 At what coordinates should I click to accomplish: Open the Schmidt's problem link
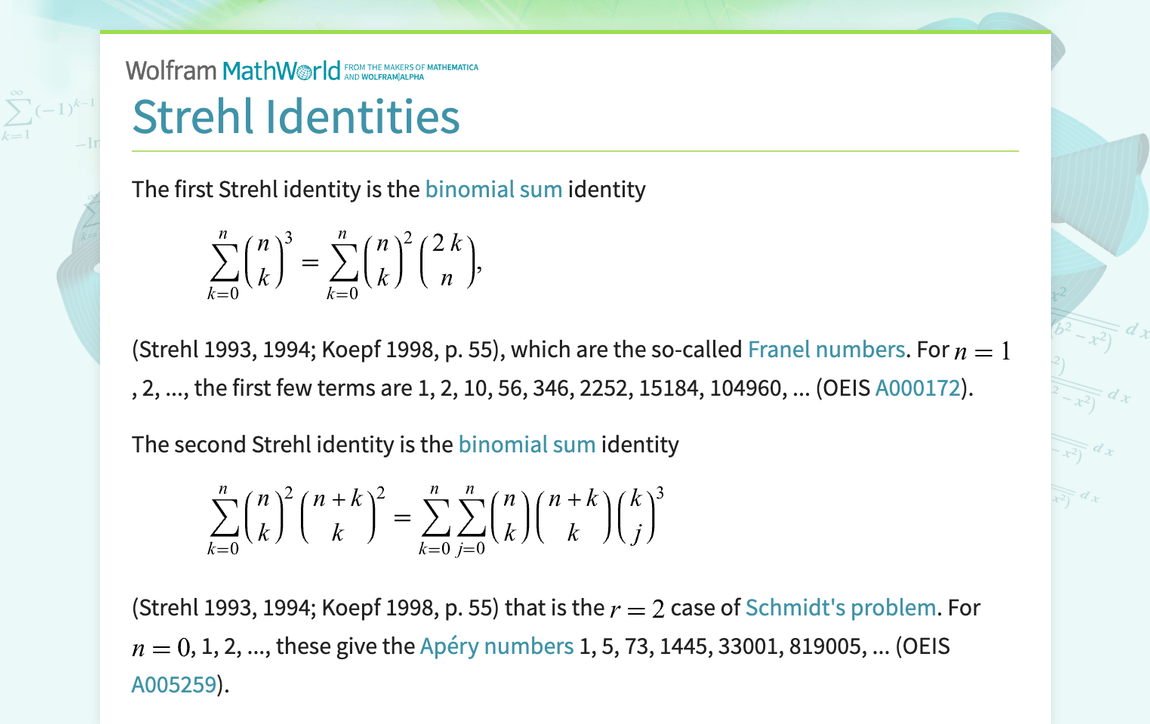click(840, 607)
